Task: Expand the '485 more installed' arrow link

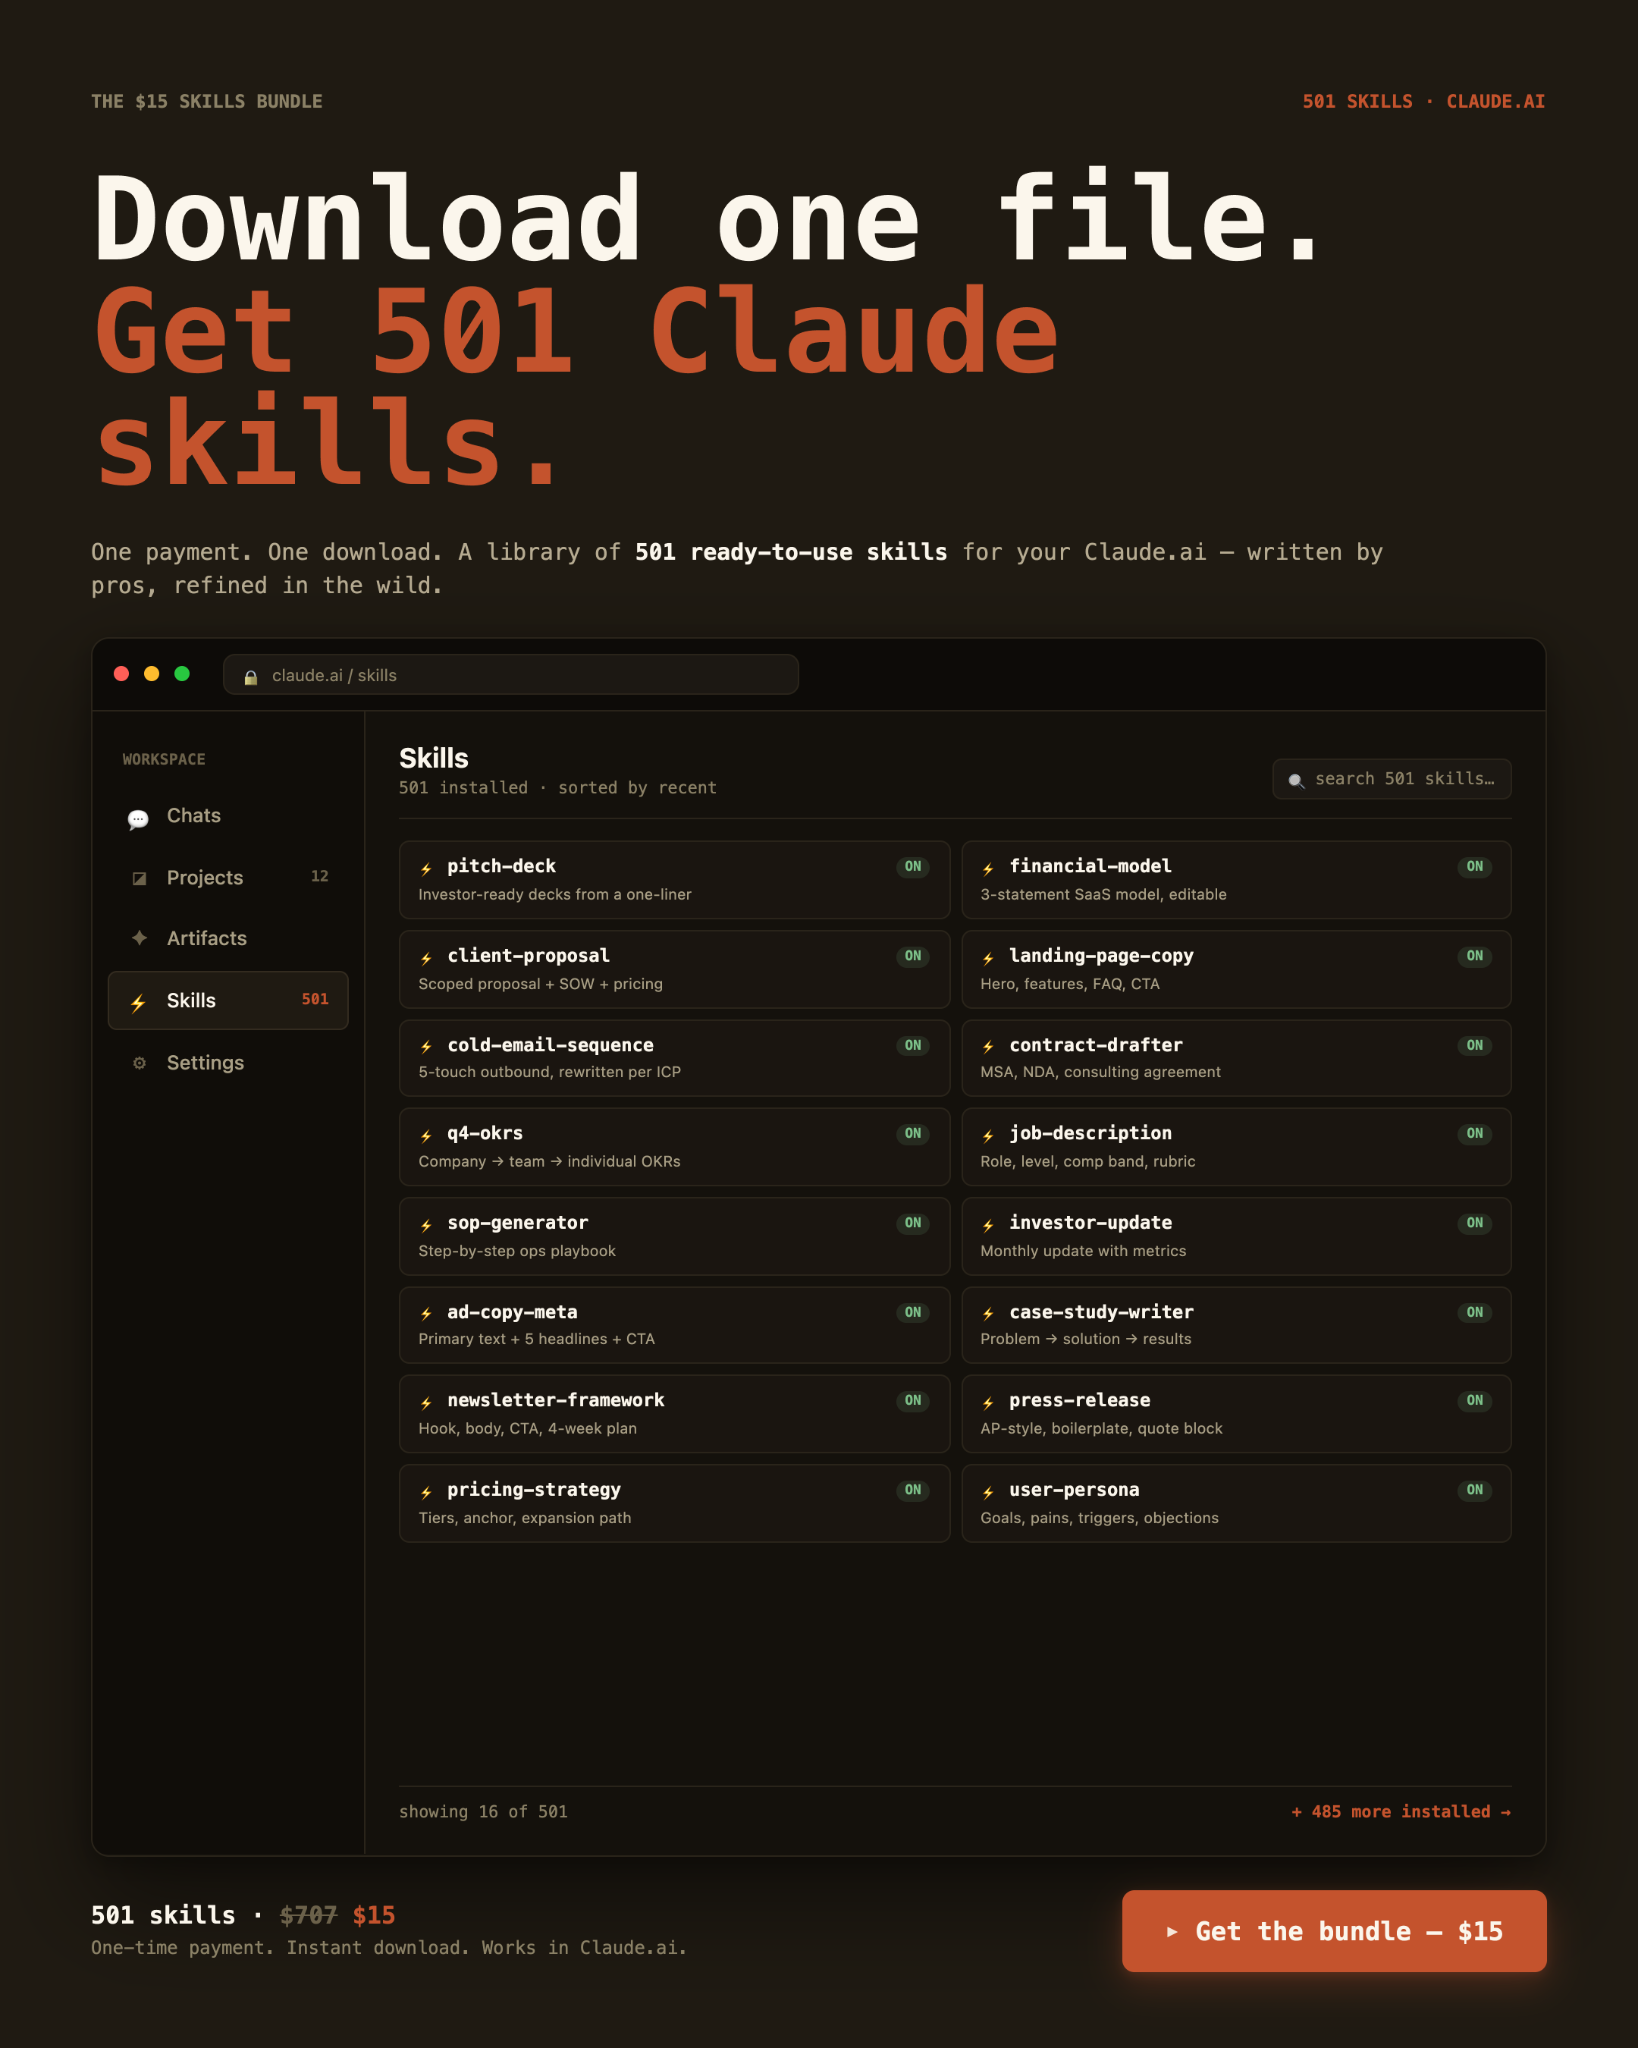Action: click(x=1401, y=1812)
